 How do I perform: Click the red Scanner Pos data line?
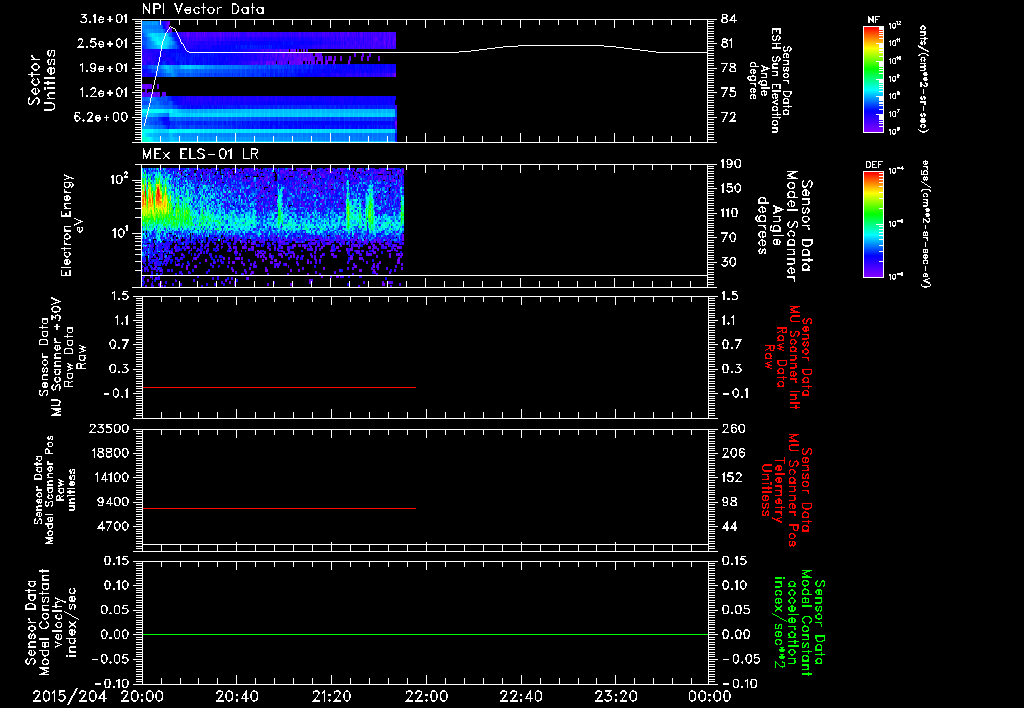coord(279,508)
